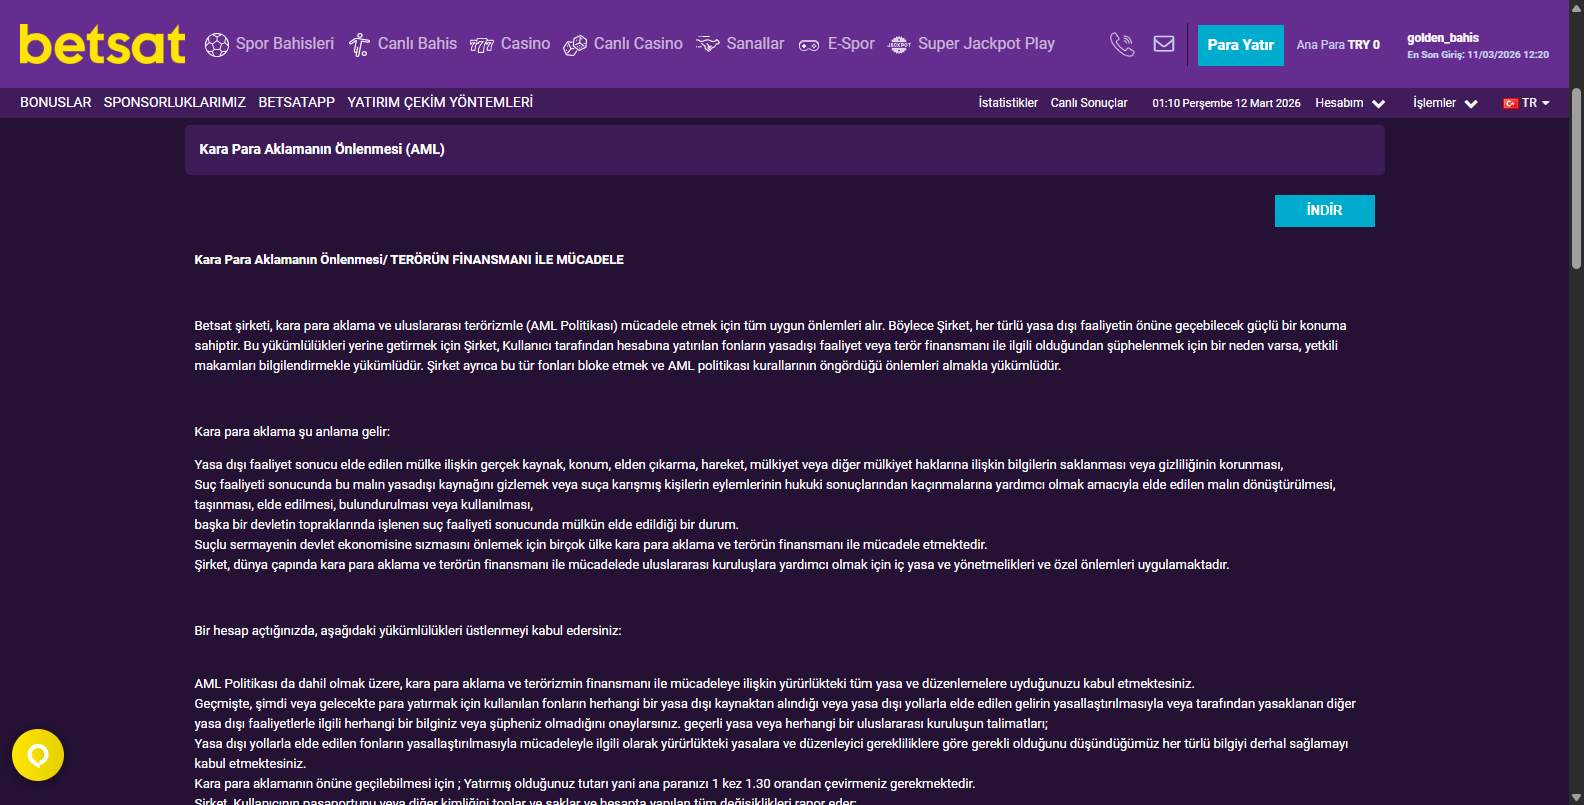This screenshot has width=1584, height=805.
Task: Open Spor Bahisleri via the soccer ball icon
Action: pos(217,45)
